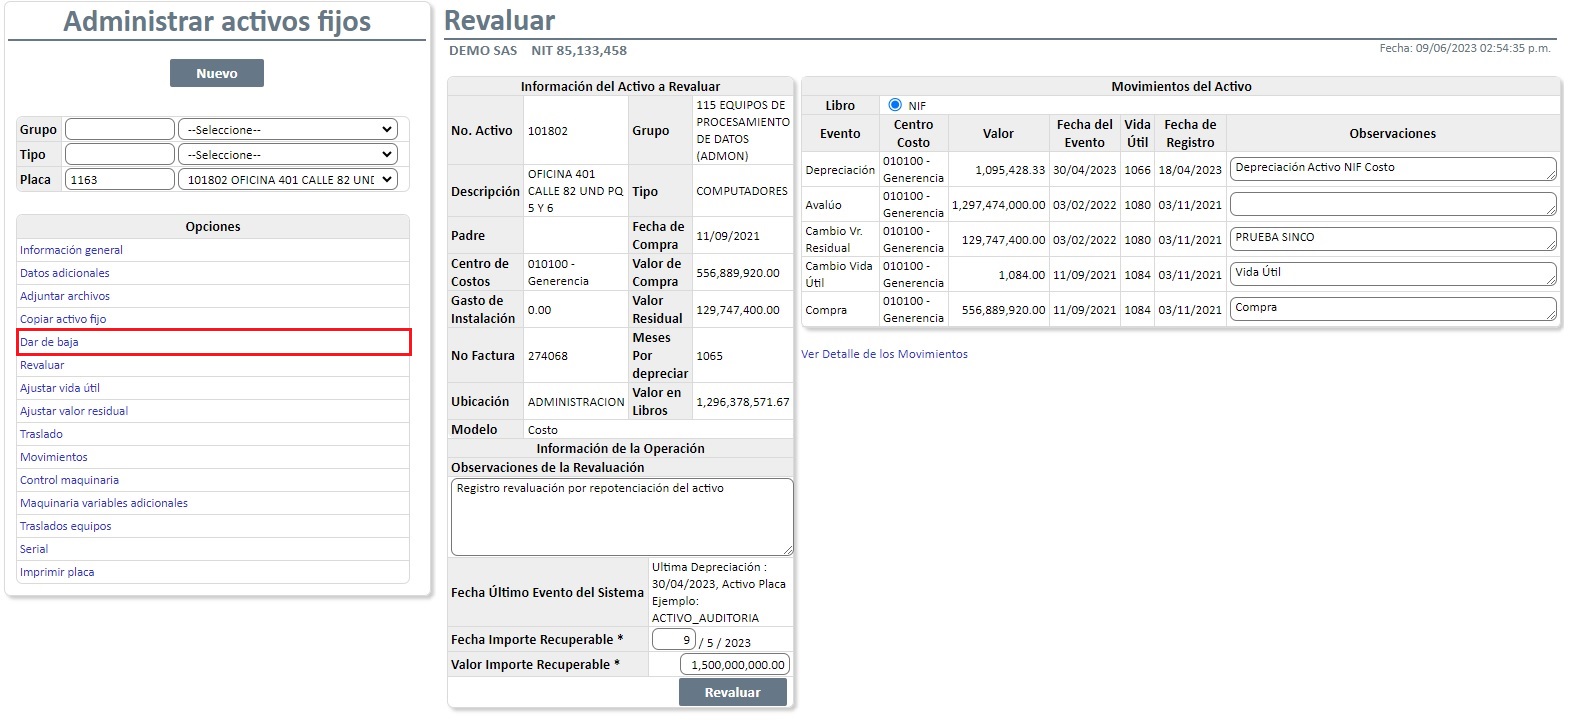Click the Depreciación event cell
The height and width of the screenshot is (720, 1571).
[x=840, y=170]
